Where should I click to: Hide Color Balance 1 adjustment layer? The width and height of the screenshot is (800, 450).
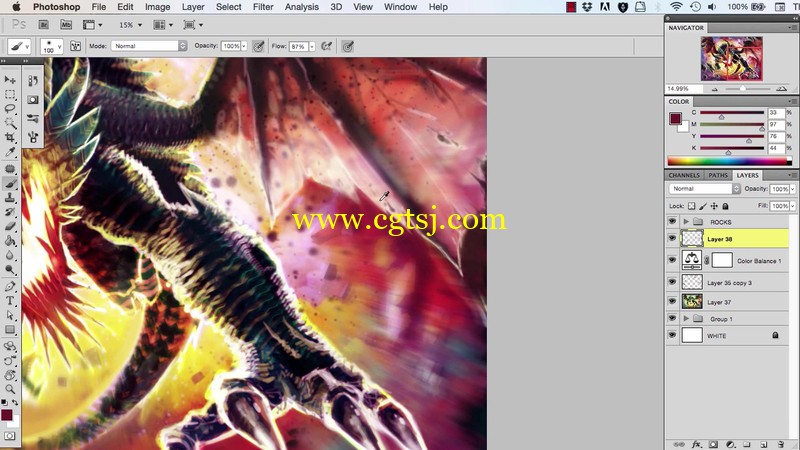pos(672,260)
